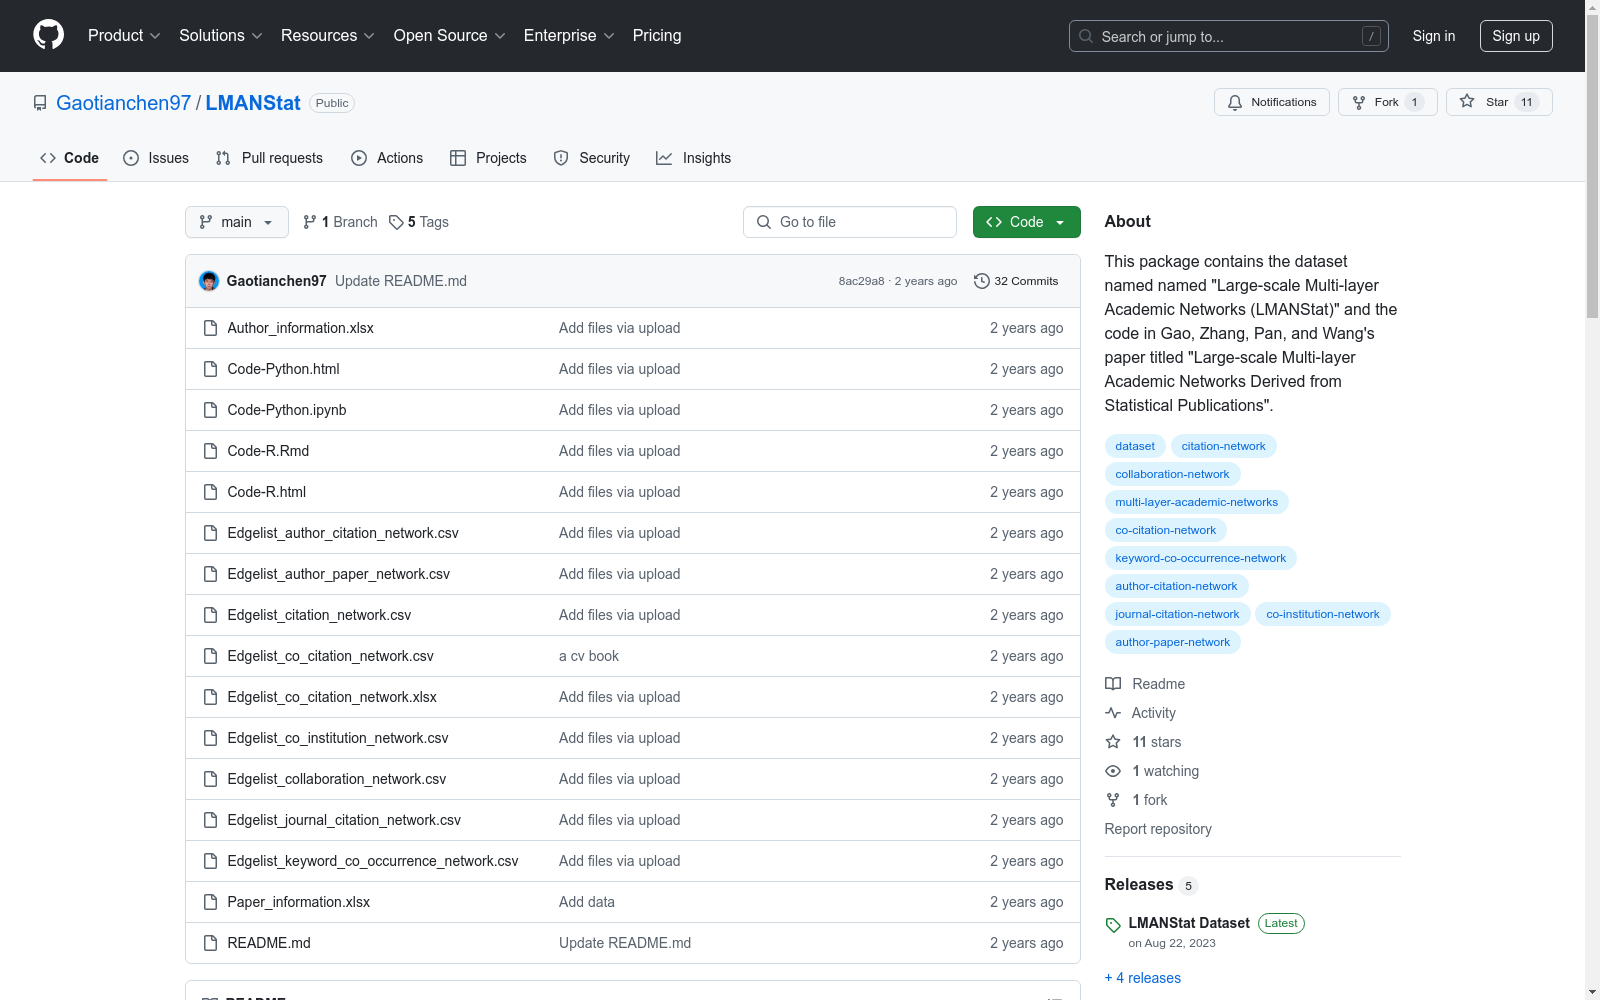This screenshot has width=1600, height=1000.
Task: Open the + 4 releases link
Action: [x=1143, y=978]
